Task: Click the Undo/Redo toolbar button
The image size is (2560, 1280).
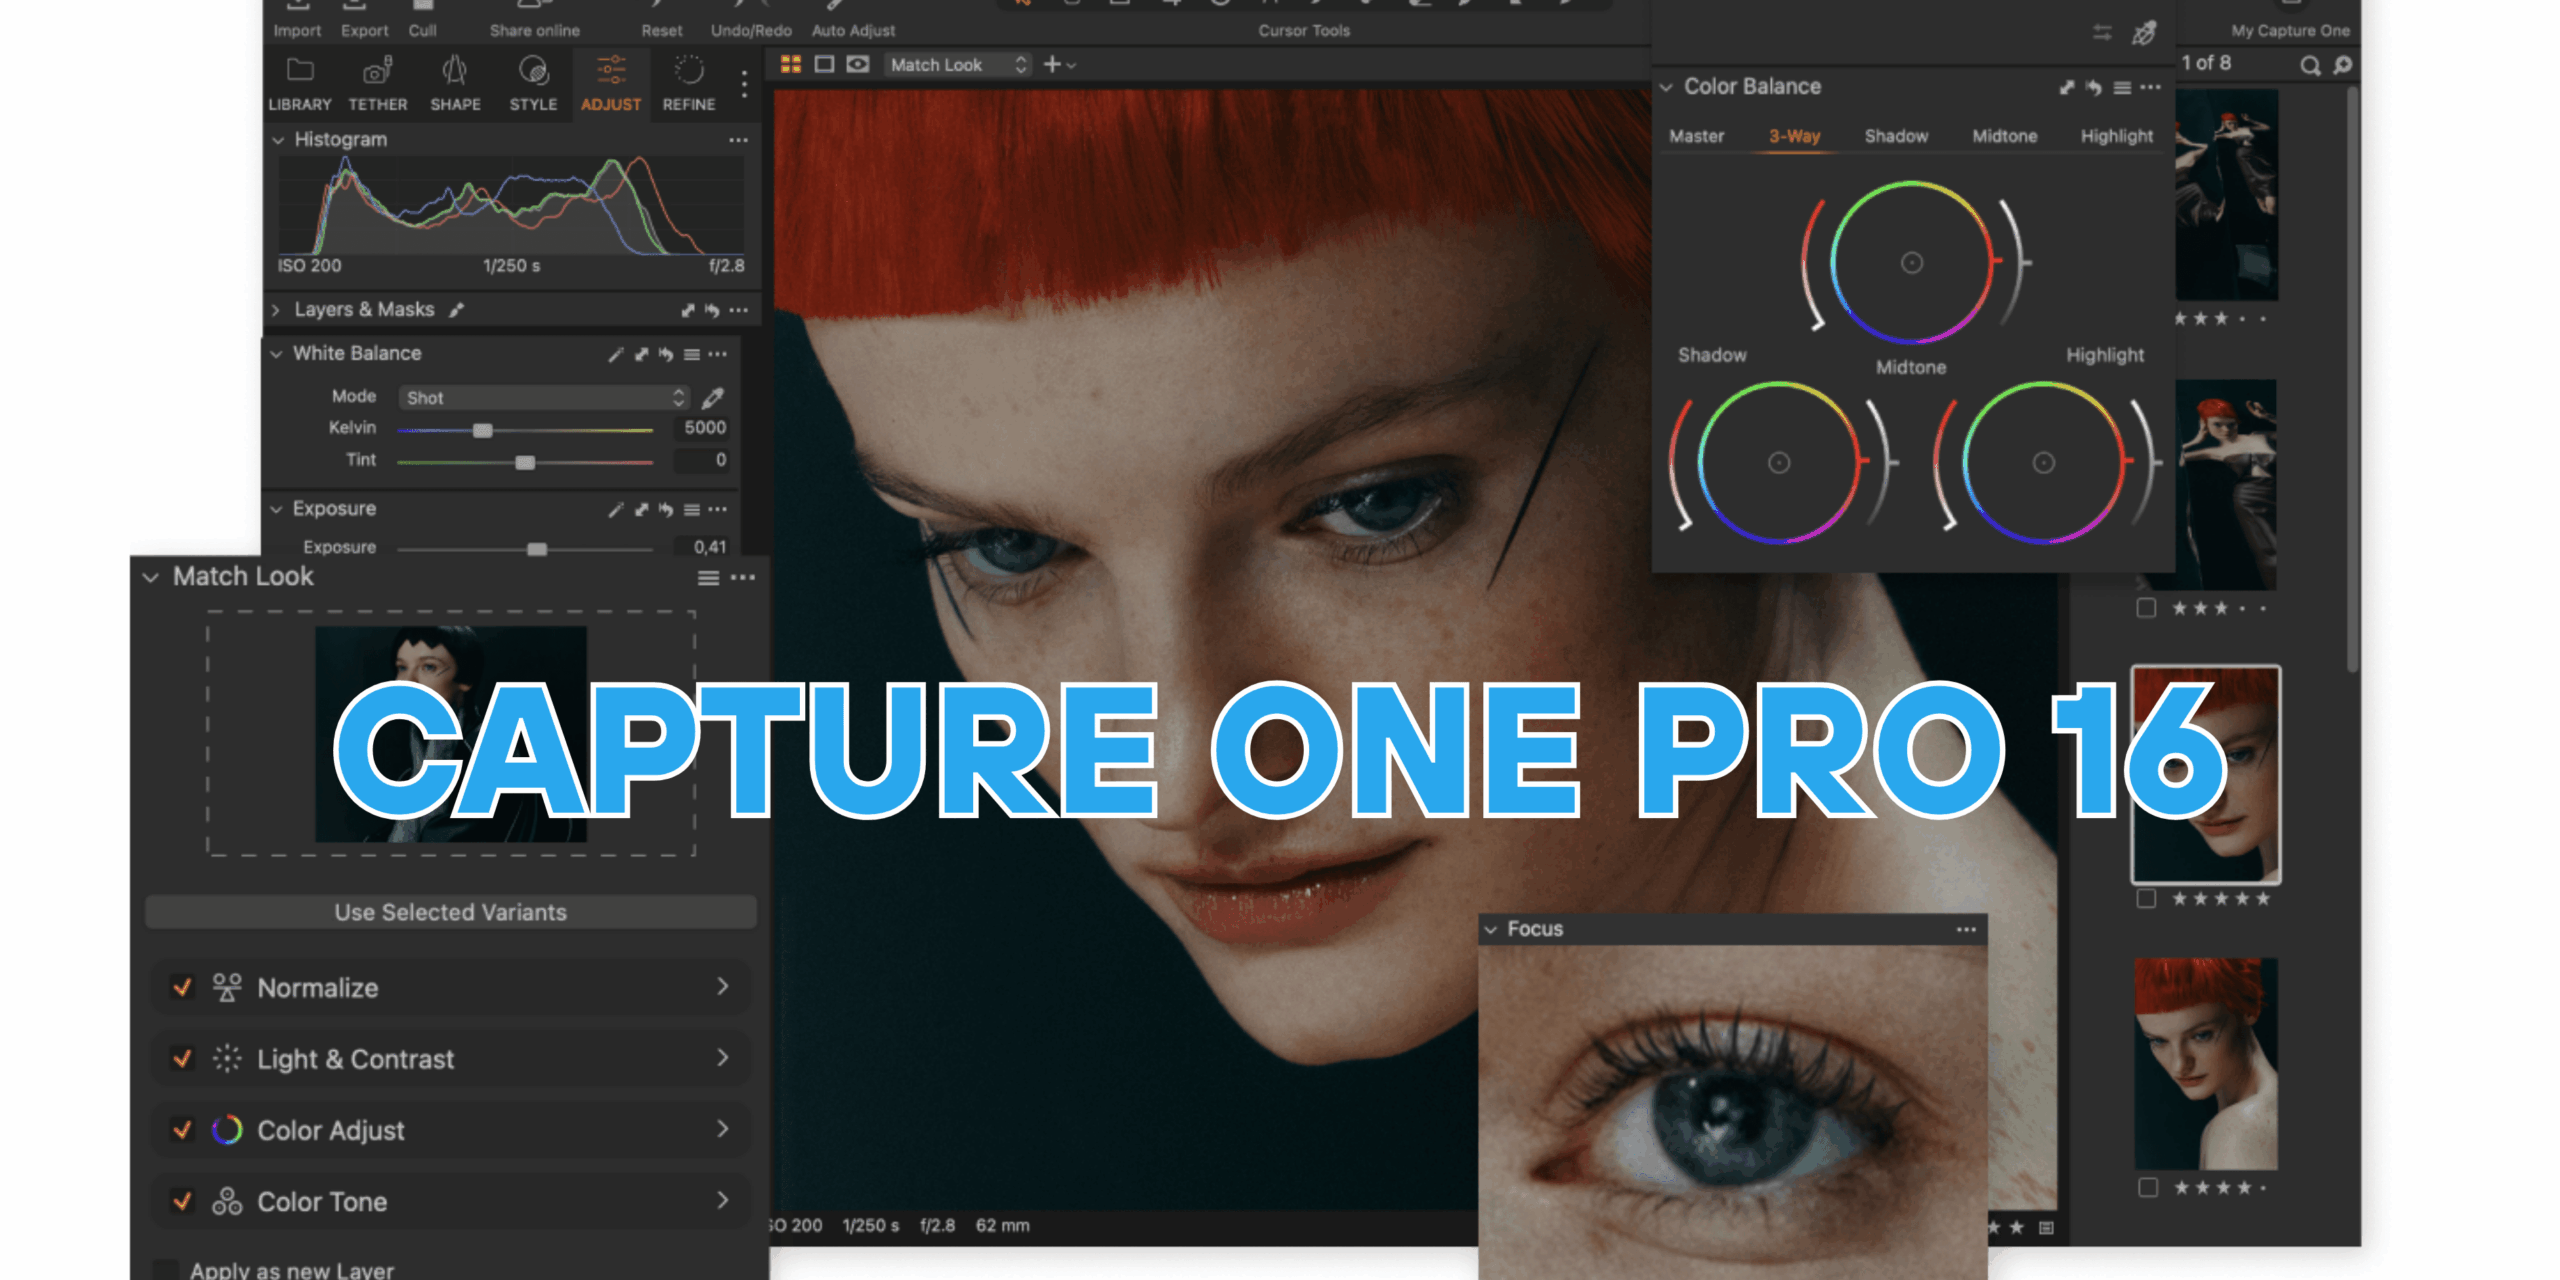Action: (x=751, y=20)
